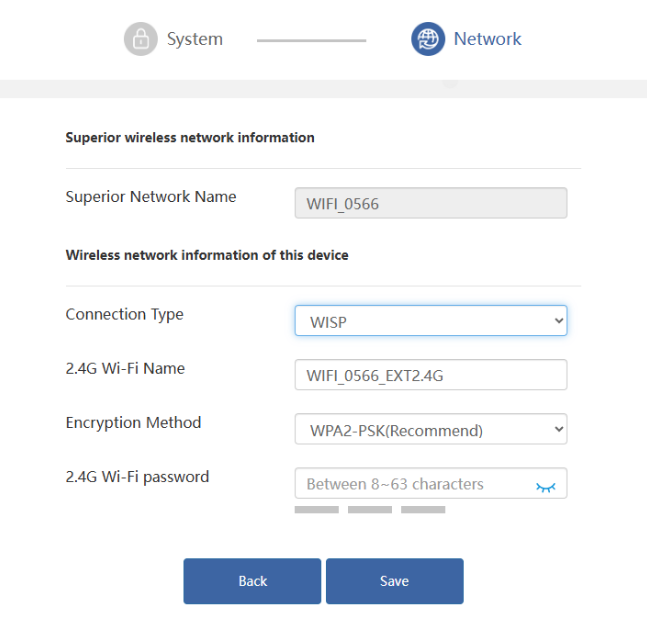Click the step progress connector line
Image resolution: width=647 pixels, height=621 pixels.
point(312,40)
